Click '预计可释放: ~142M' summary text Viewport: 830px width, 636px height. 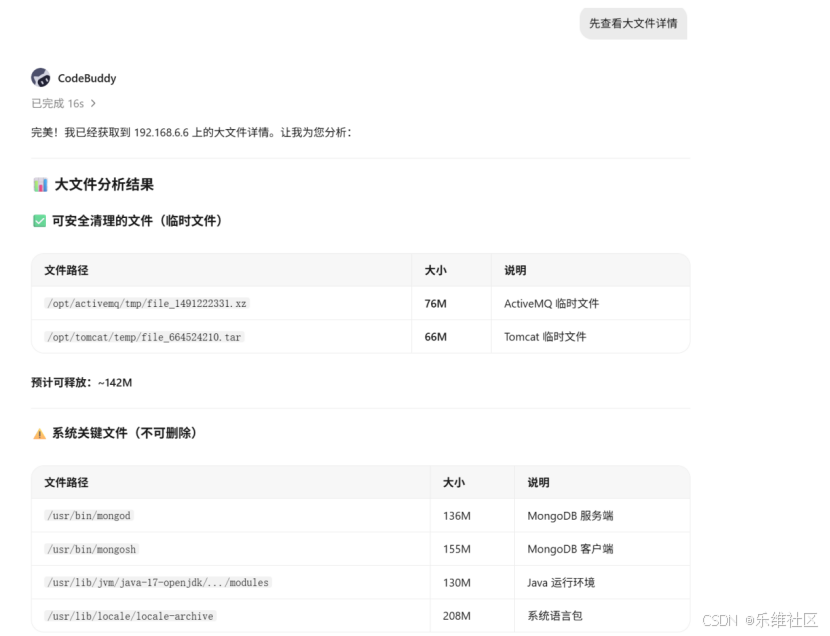[x=82, y=383]
